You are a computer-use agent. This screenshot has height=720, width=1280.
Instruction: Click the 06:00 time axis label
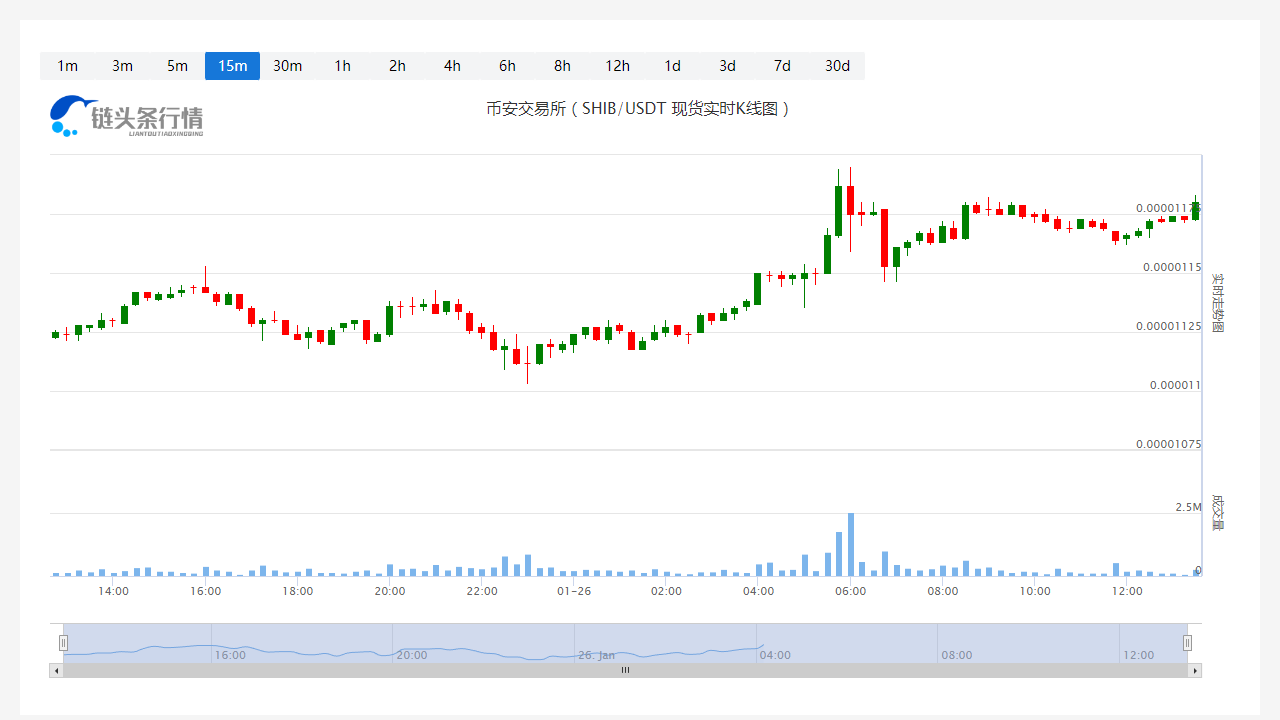pyautogui.click(x=850, y=591)
